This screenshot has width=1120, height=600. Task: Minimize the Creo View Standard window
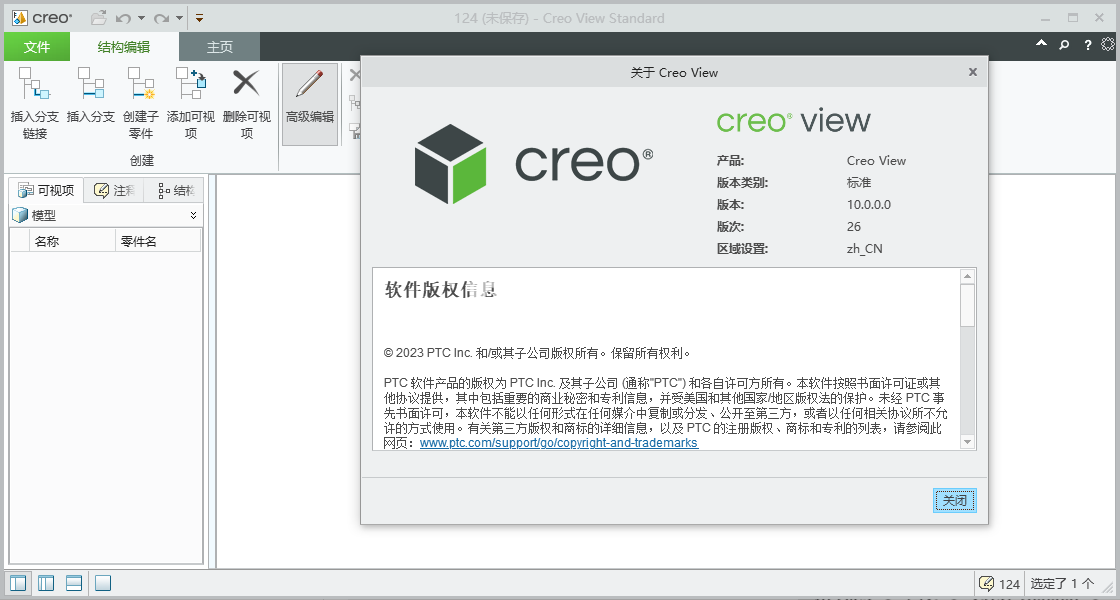pyautogui.click(x=1044, y=18)
